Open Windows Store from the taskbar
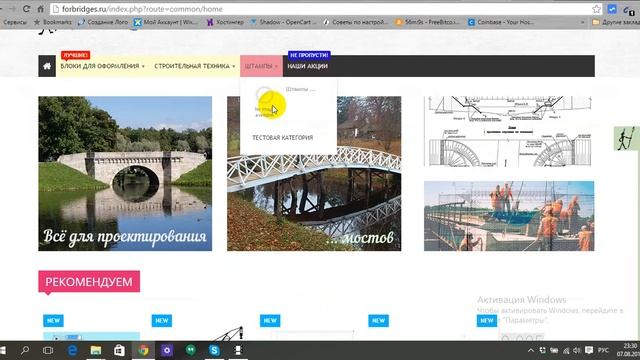The width and height of the screenshot is (640, 360). (119, 350)
